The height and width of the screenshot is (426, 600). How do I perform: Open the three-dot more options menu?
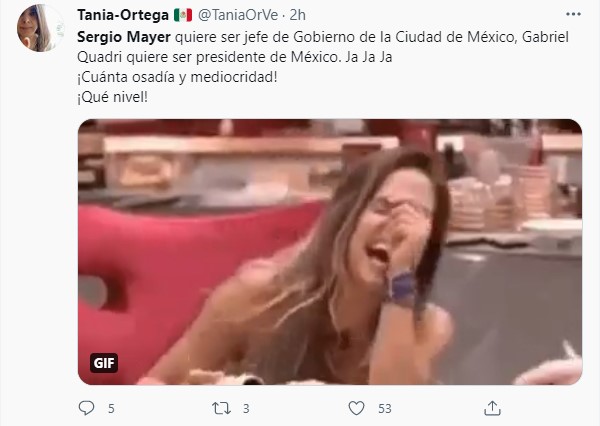click(x=573, y=15)
